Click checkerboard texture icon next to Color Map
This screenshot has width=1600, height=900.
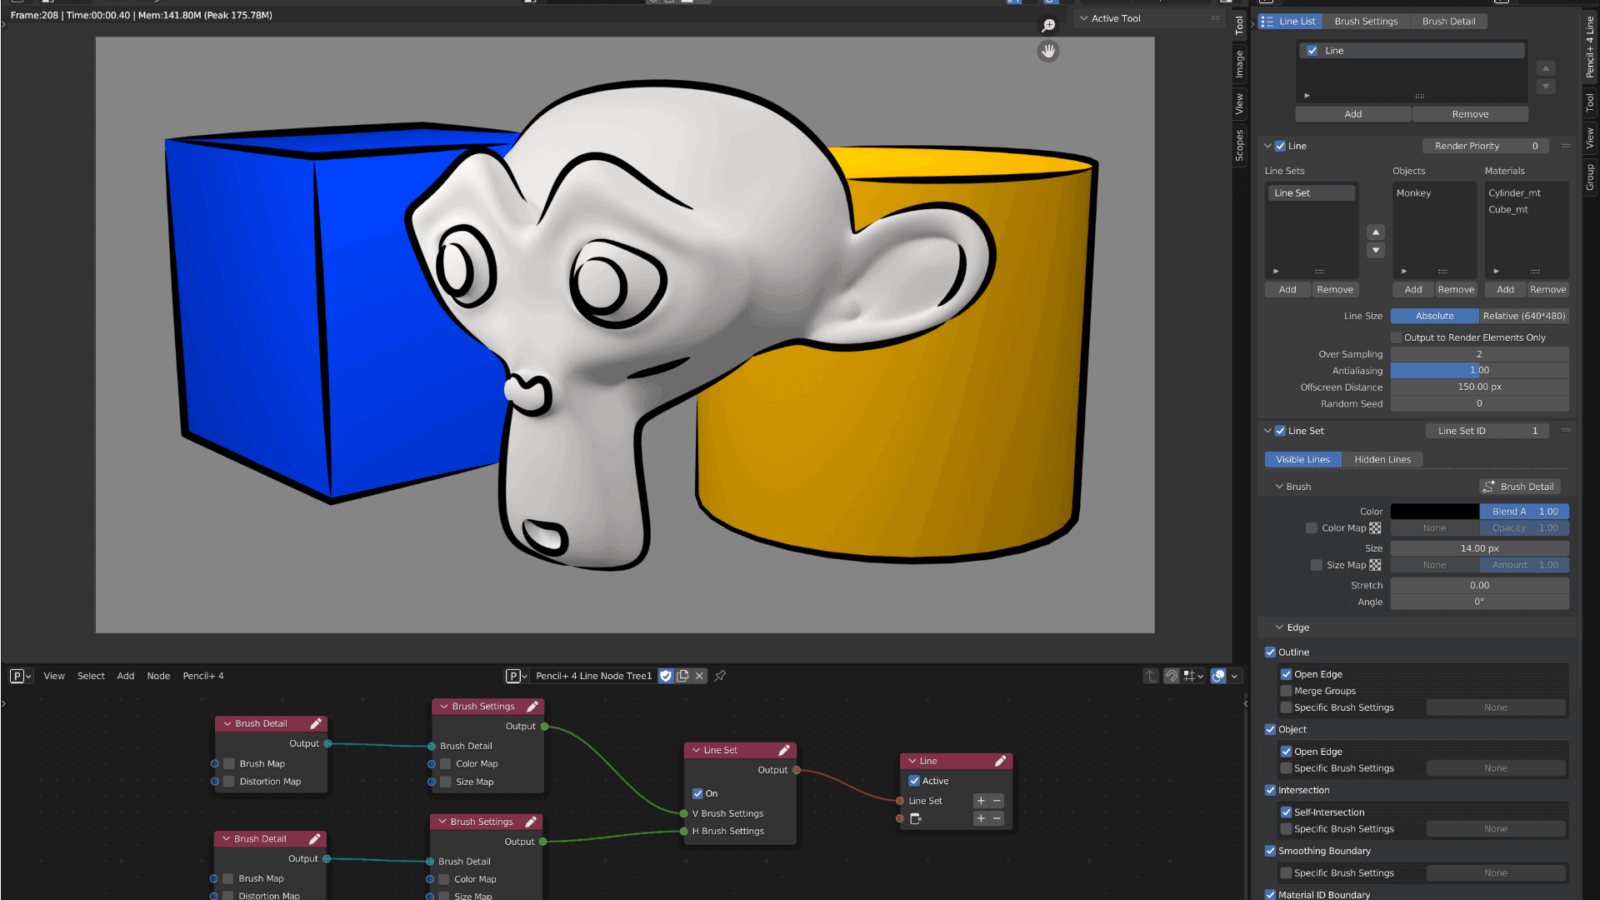(1375, 528)
